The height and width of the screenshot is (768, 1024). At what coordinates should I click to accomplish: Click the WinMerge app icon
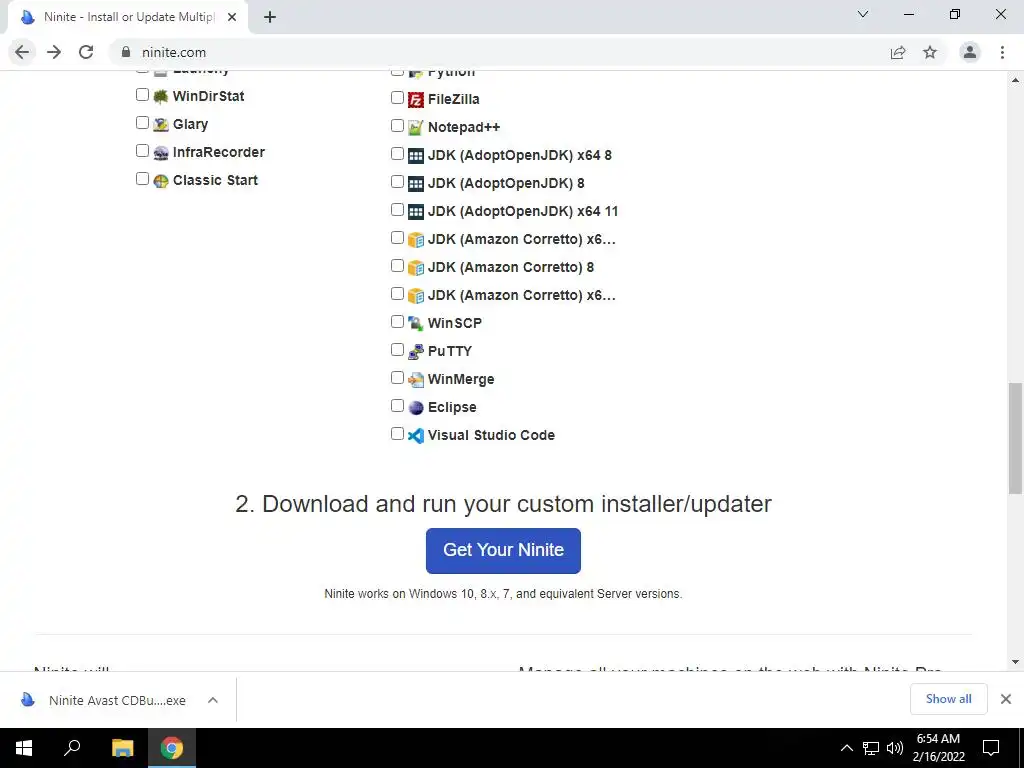pos(416,380)
